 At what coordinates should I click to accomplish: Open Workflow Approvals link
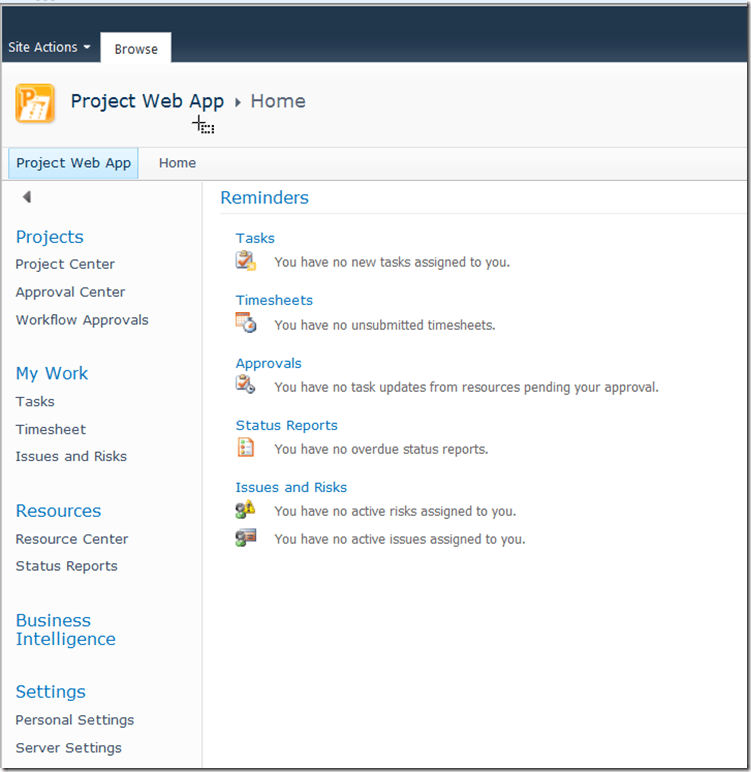tap(82, 320)
